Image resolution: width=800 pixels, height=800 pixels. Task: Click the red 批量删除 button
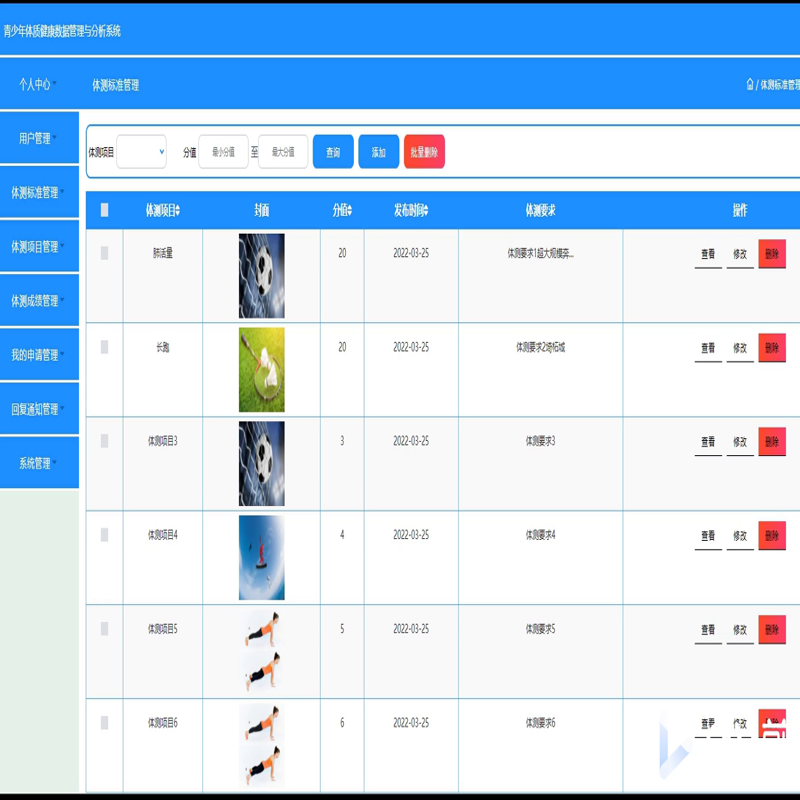click(424, 152)
